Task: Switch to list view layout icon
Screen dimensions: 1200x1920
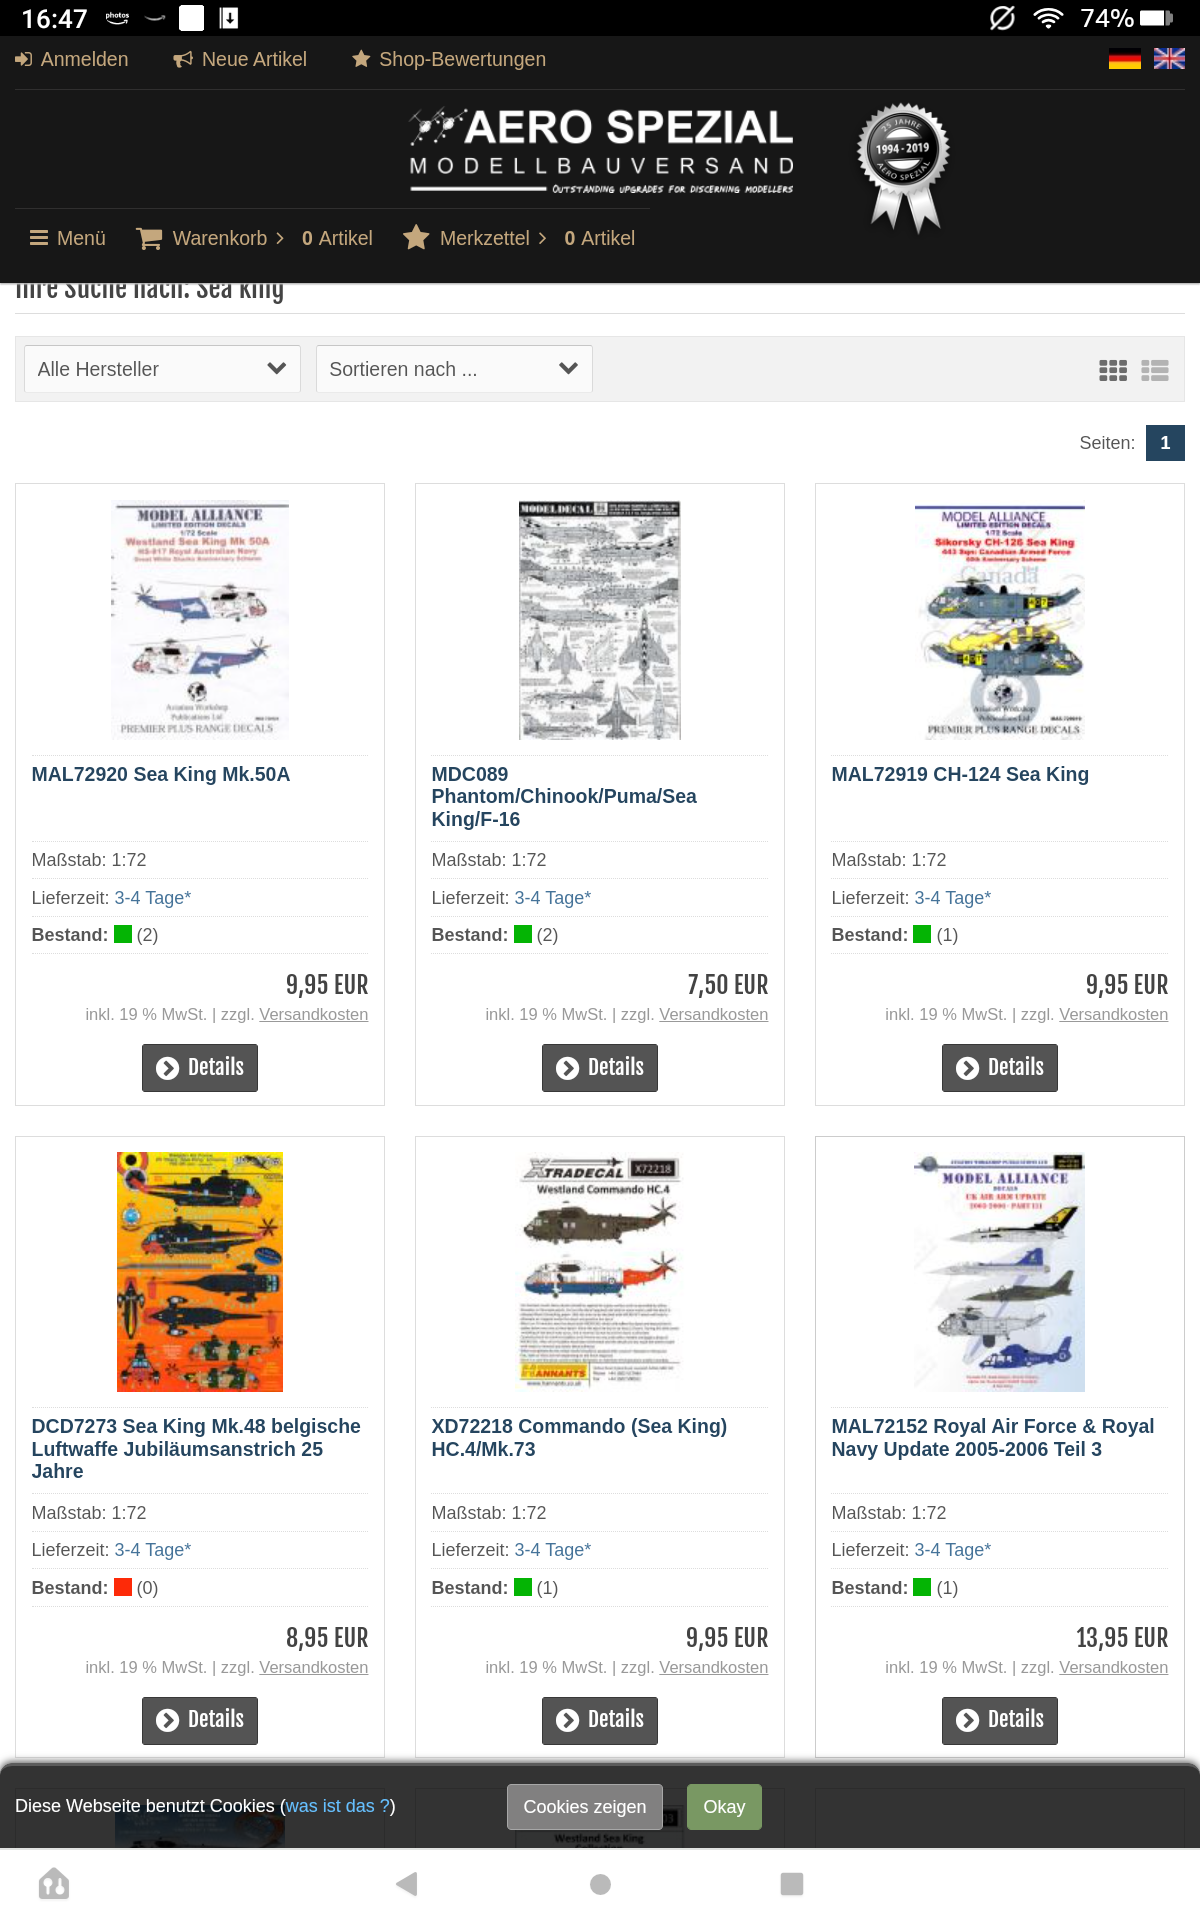Action: tap(1155, 371)
